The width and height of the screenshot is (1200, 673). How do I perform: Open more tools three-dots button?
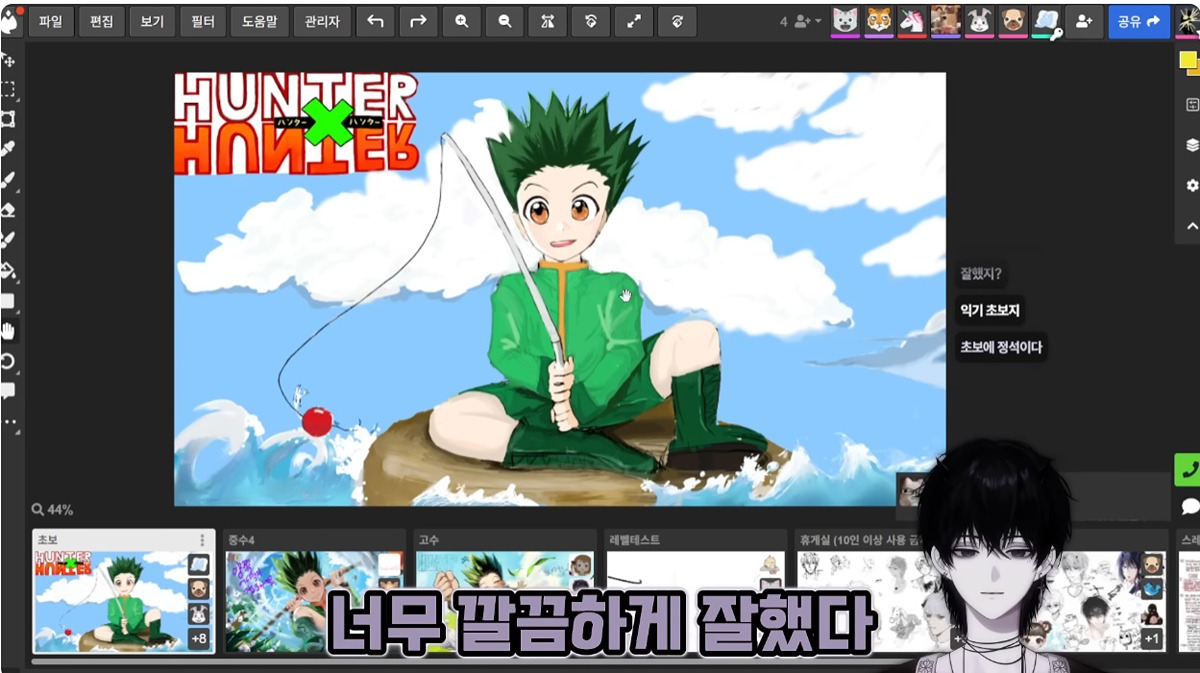point(10,422)
